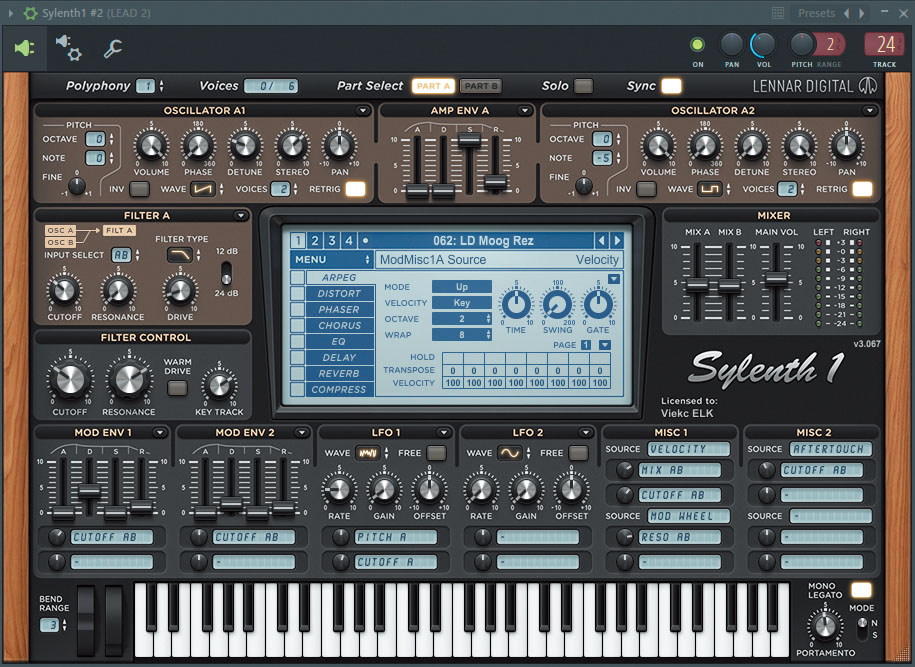The image size is (915, 667).
Task: Go to the previous preset arrow beside Presets
Action: [846, 13]
